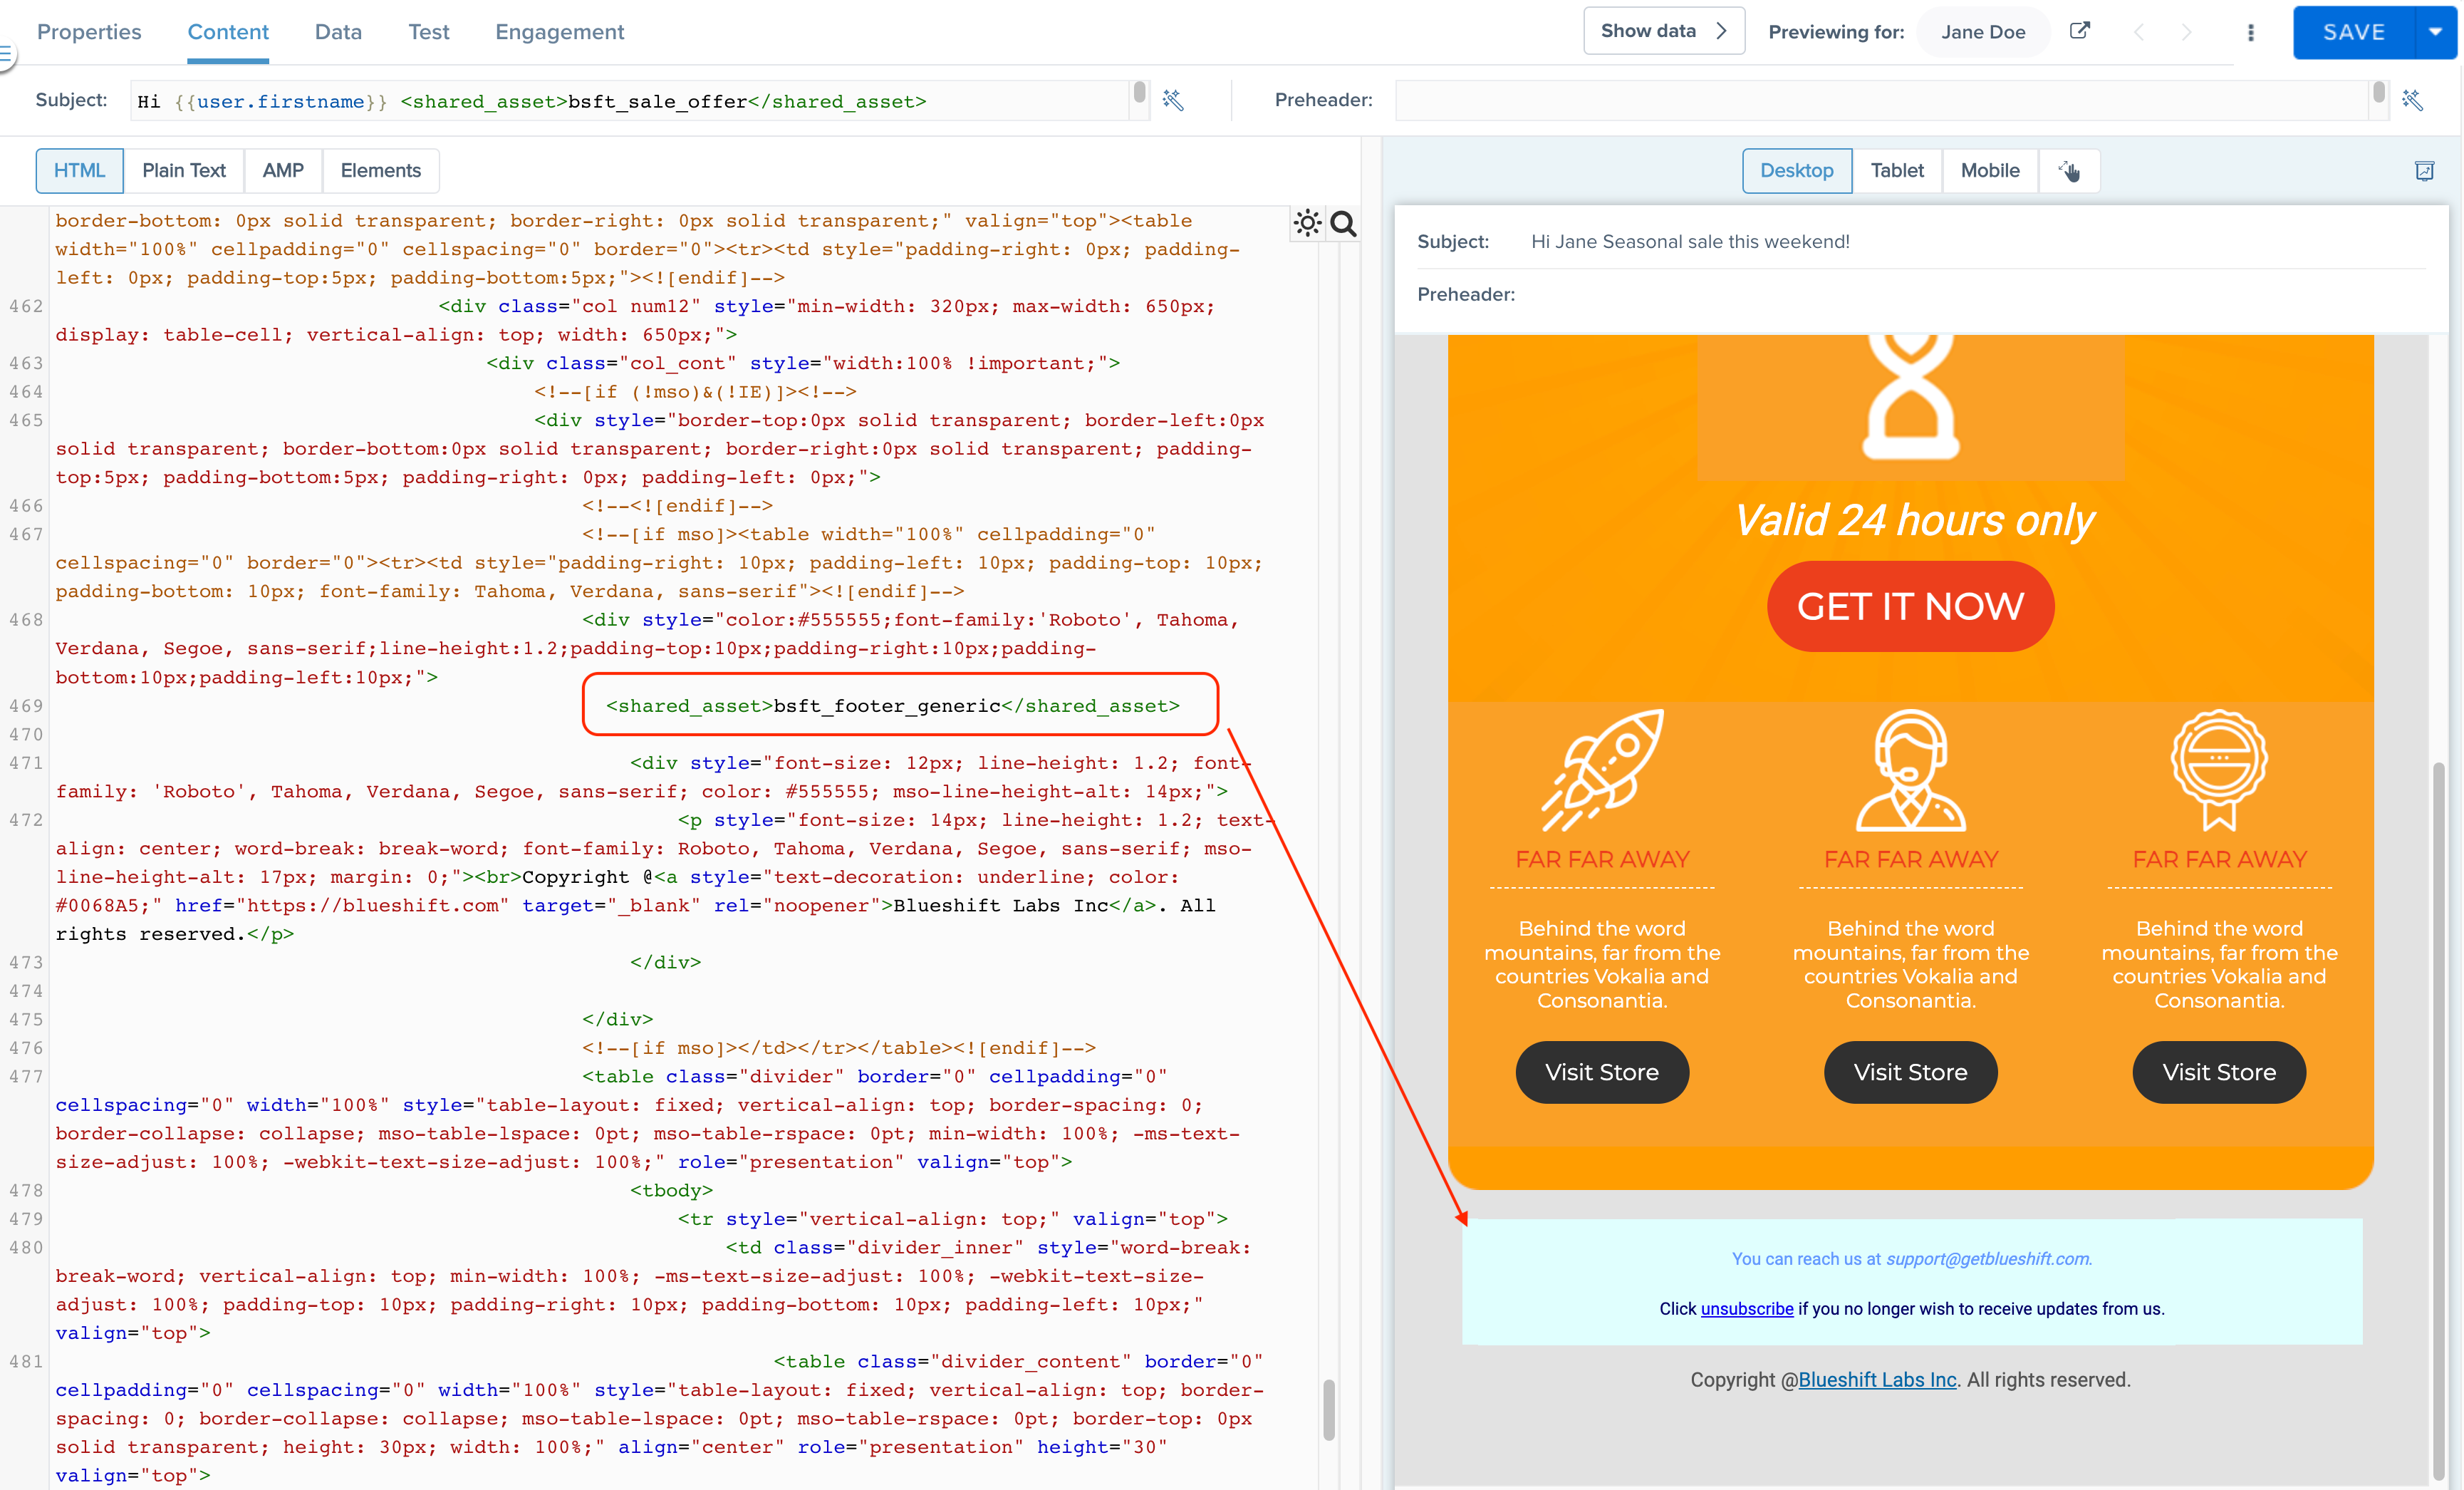Open the Blueshift Labs Inc link
Screen dimensions: 2464x1490
1877,1380
